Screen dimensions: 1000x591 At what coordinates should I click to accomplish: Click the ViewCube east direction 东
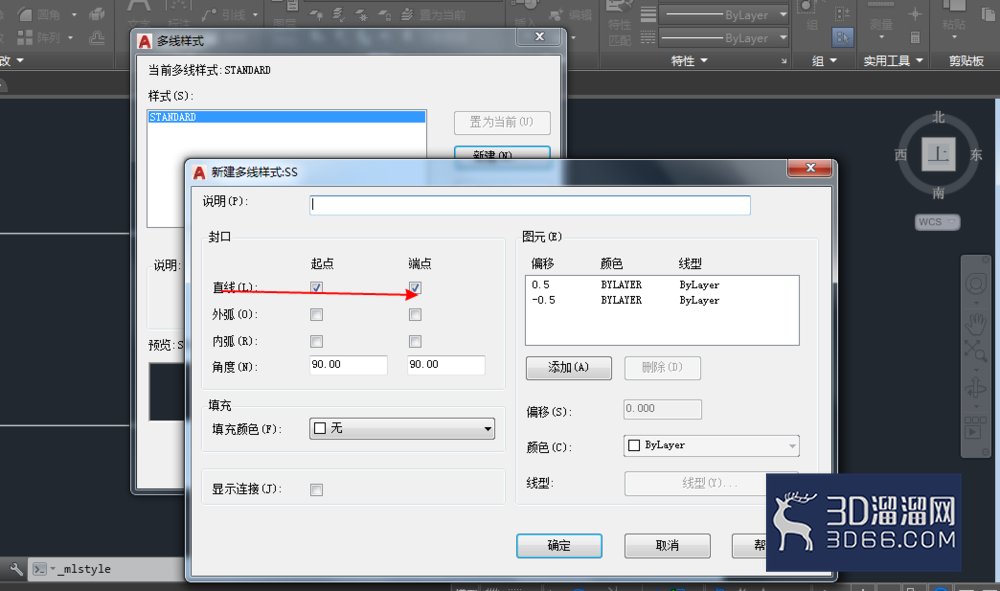coord(976,154)
